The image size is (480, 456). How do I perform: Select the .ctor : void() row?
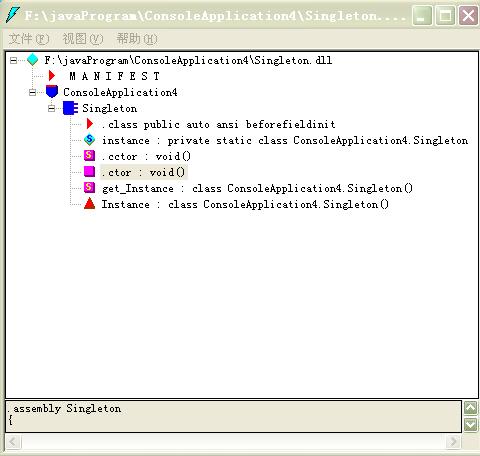click(144, 172)
